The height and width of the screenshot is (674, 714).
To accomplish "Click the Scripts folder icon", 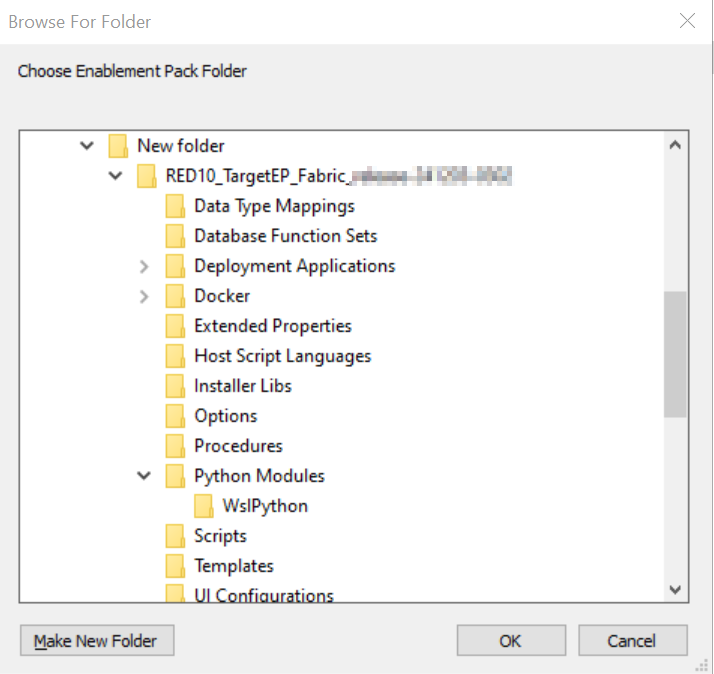I will click(175, 536).
